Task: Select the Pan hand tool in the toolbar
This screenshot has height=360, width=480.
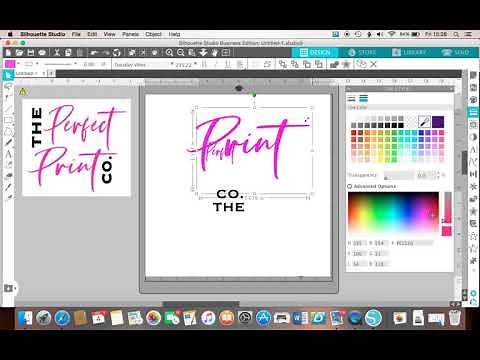Action: coord(215,52)
